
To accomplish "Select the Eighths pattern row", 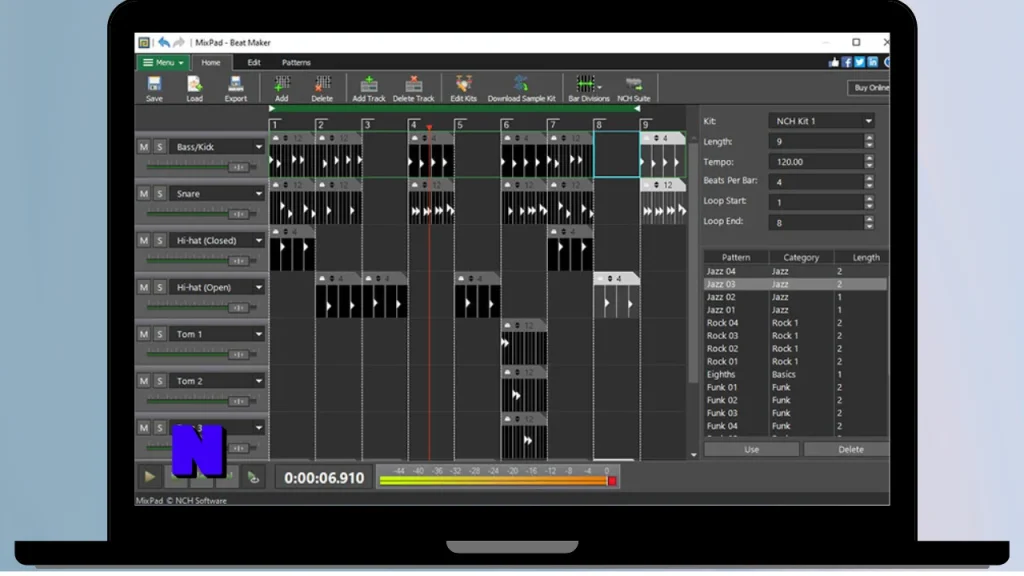I will pos(795,374).
